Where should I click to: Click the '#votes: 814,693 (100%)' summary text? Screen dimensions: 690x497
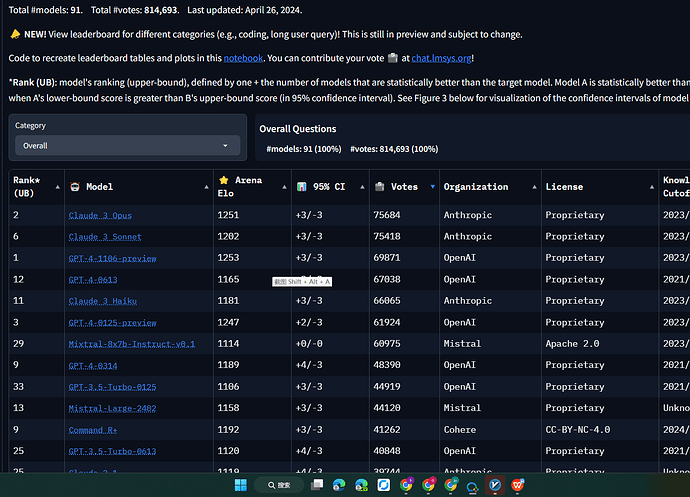pos(394,149)
